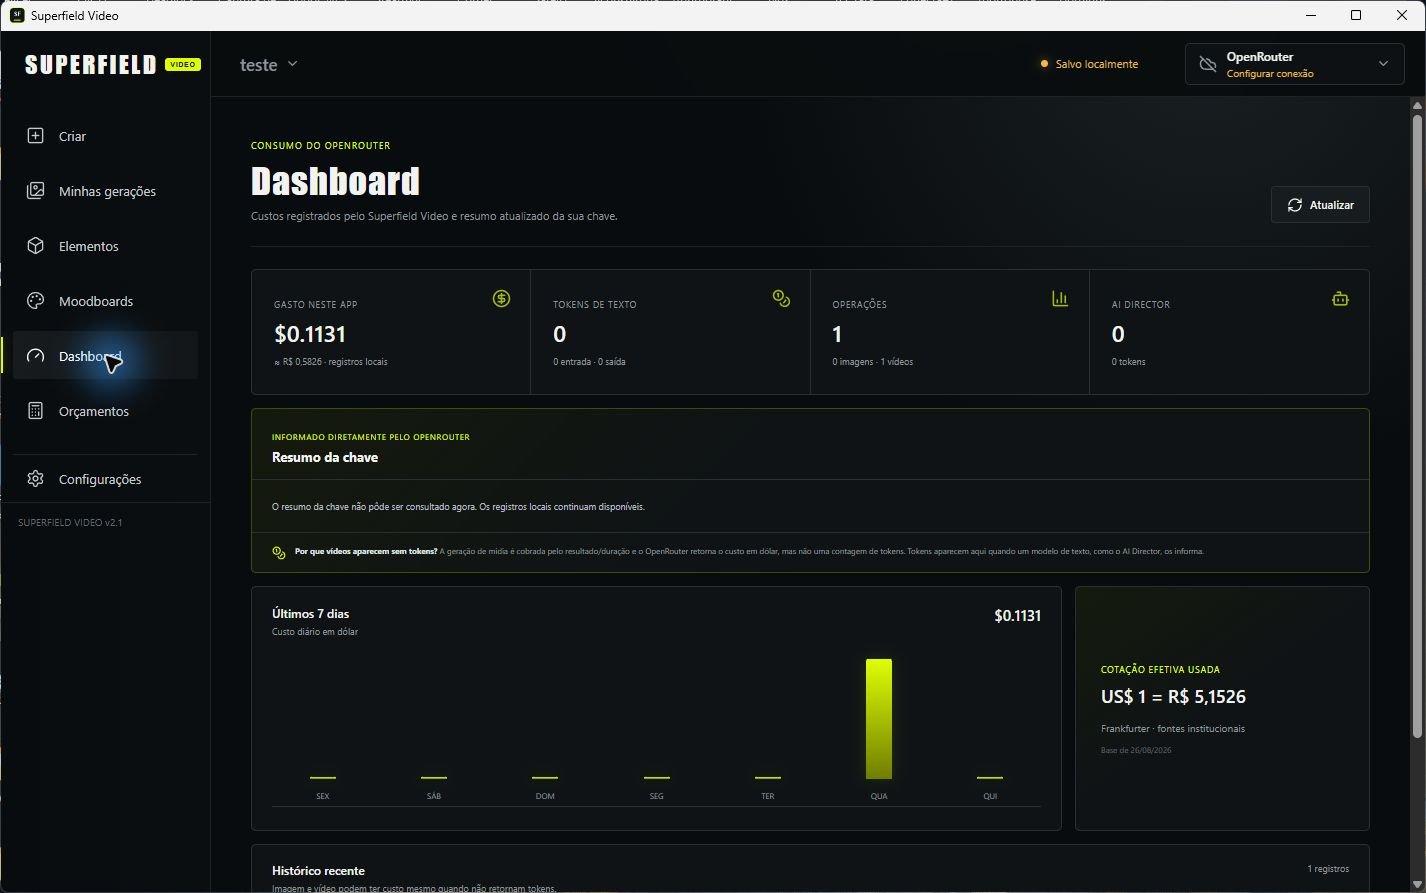Click the 'COTAÇÃO EFETIVA USADA' label
Image resolution: width=1426 pixels, height=893 pixels.
1160,670
